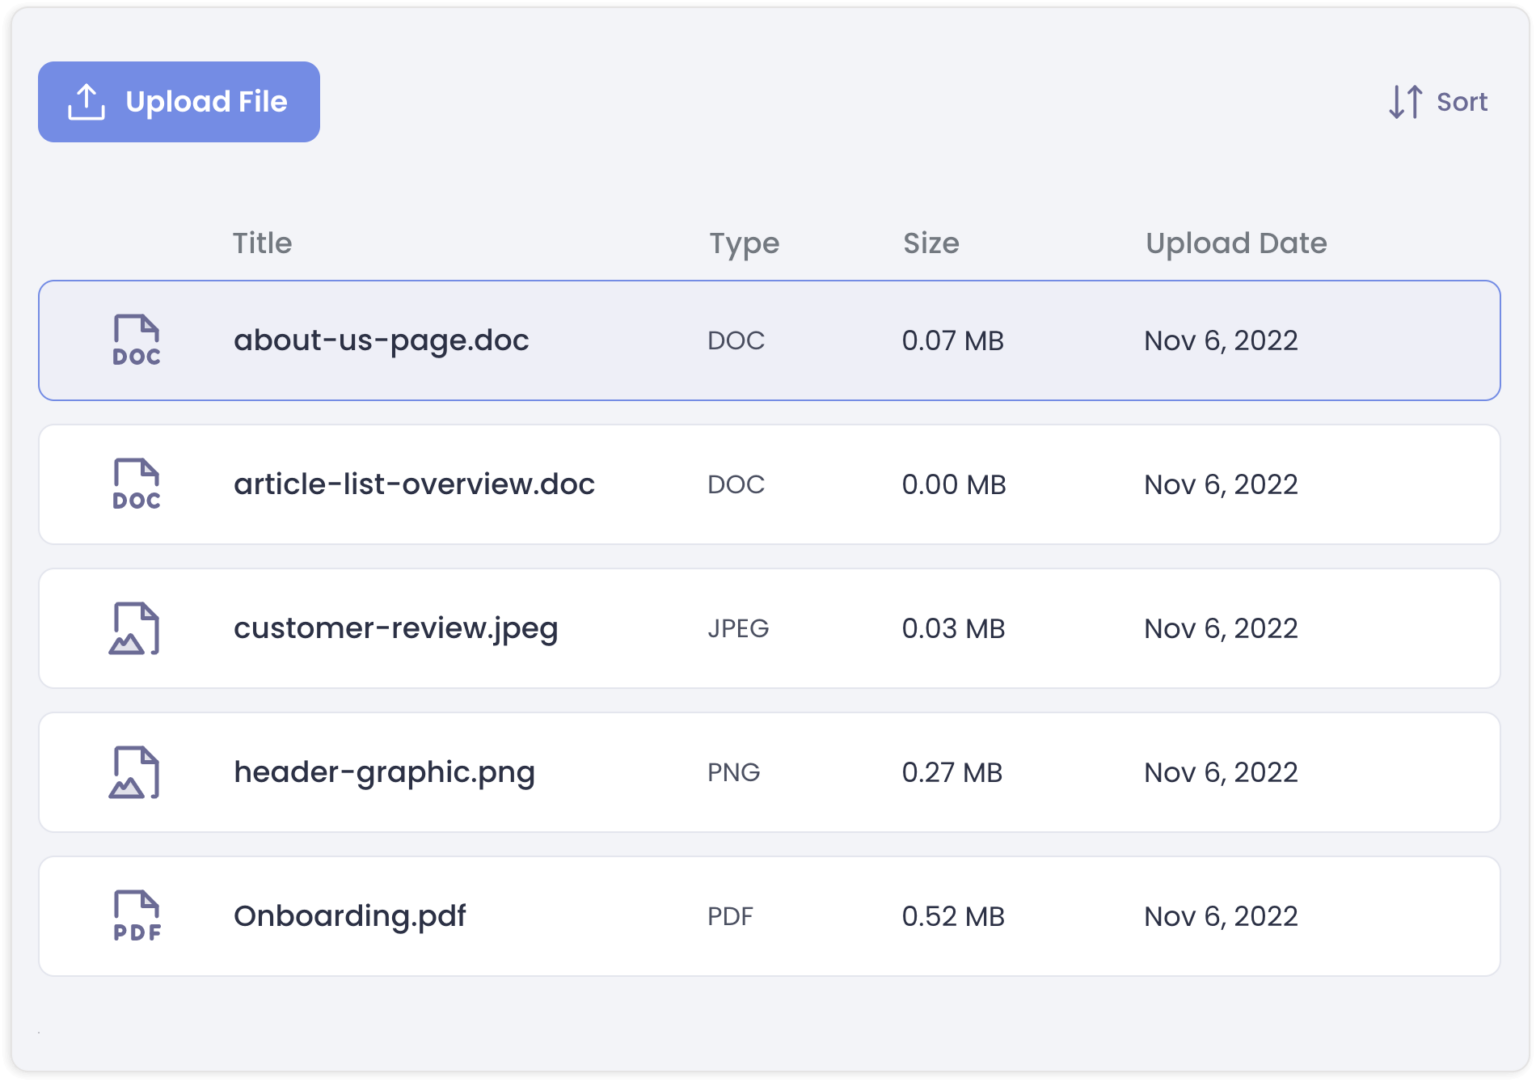Sort files by the Title column
This screenshot has width=1536, height=1082.
[x=262, y=243]
